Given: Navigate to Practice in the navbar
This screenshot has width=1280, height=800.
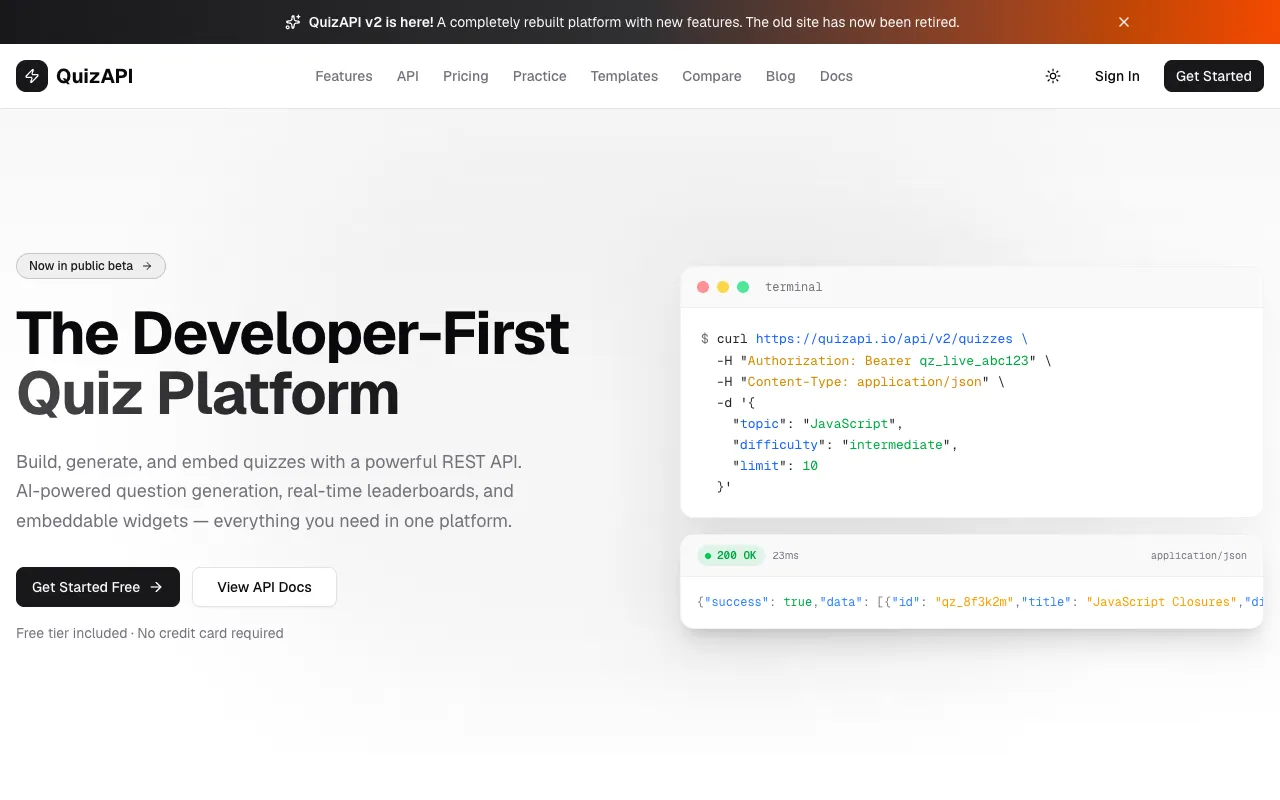Looking at the screenshot, I should click(540, 76).
